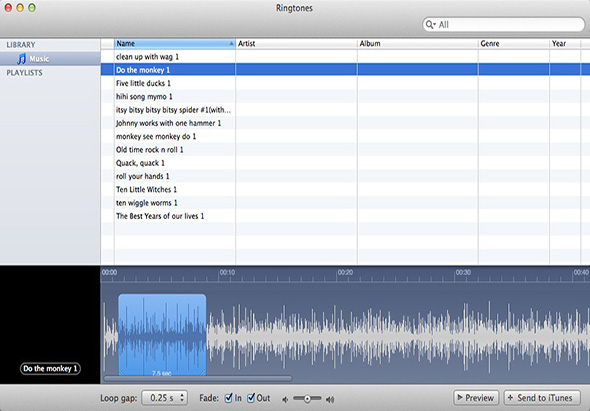This screenshot has width=590, height=411.
Task: Click the volume slider knob
Action: [x=307, y=399]
